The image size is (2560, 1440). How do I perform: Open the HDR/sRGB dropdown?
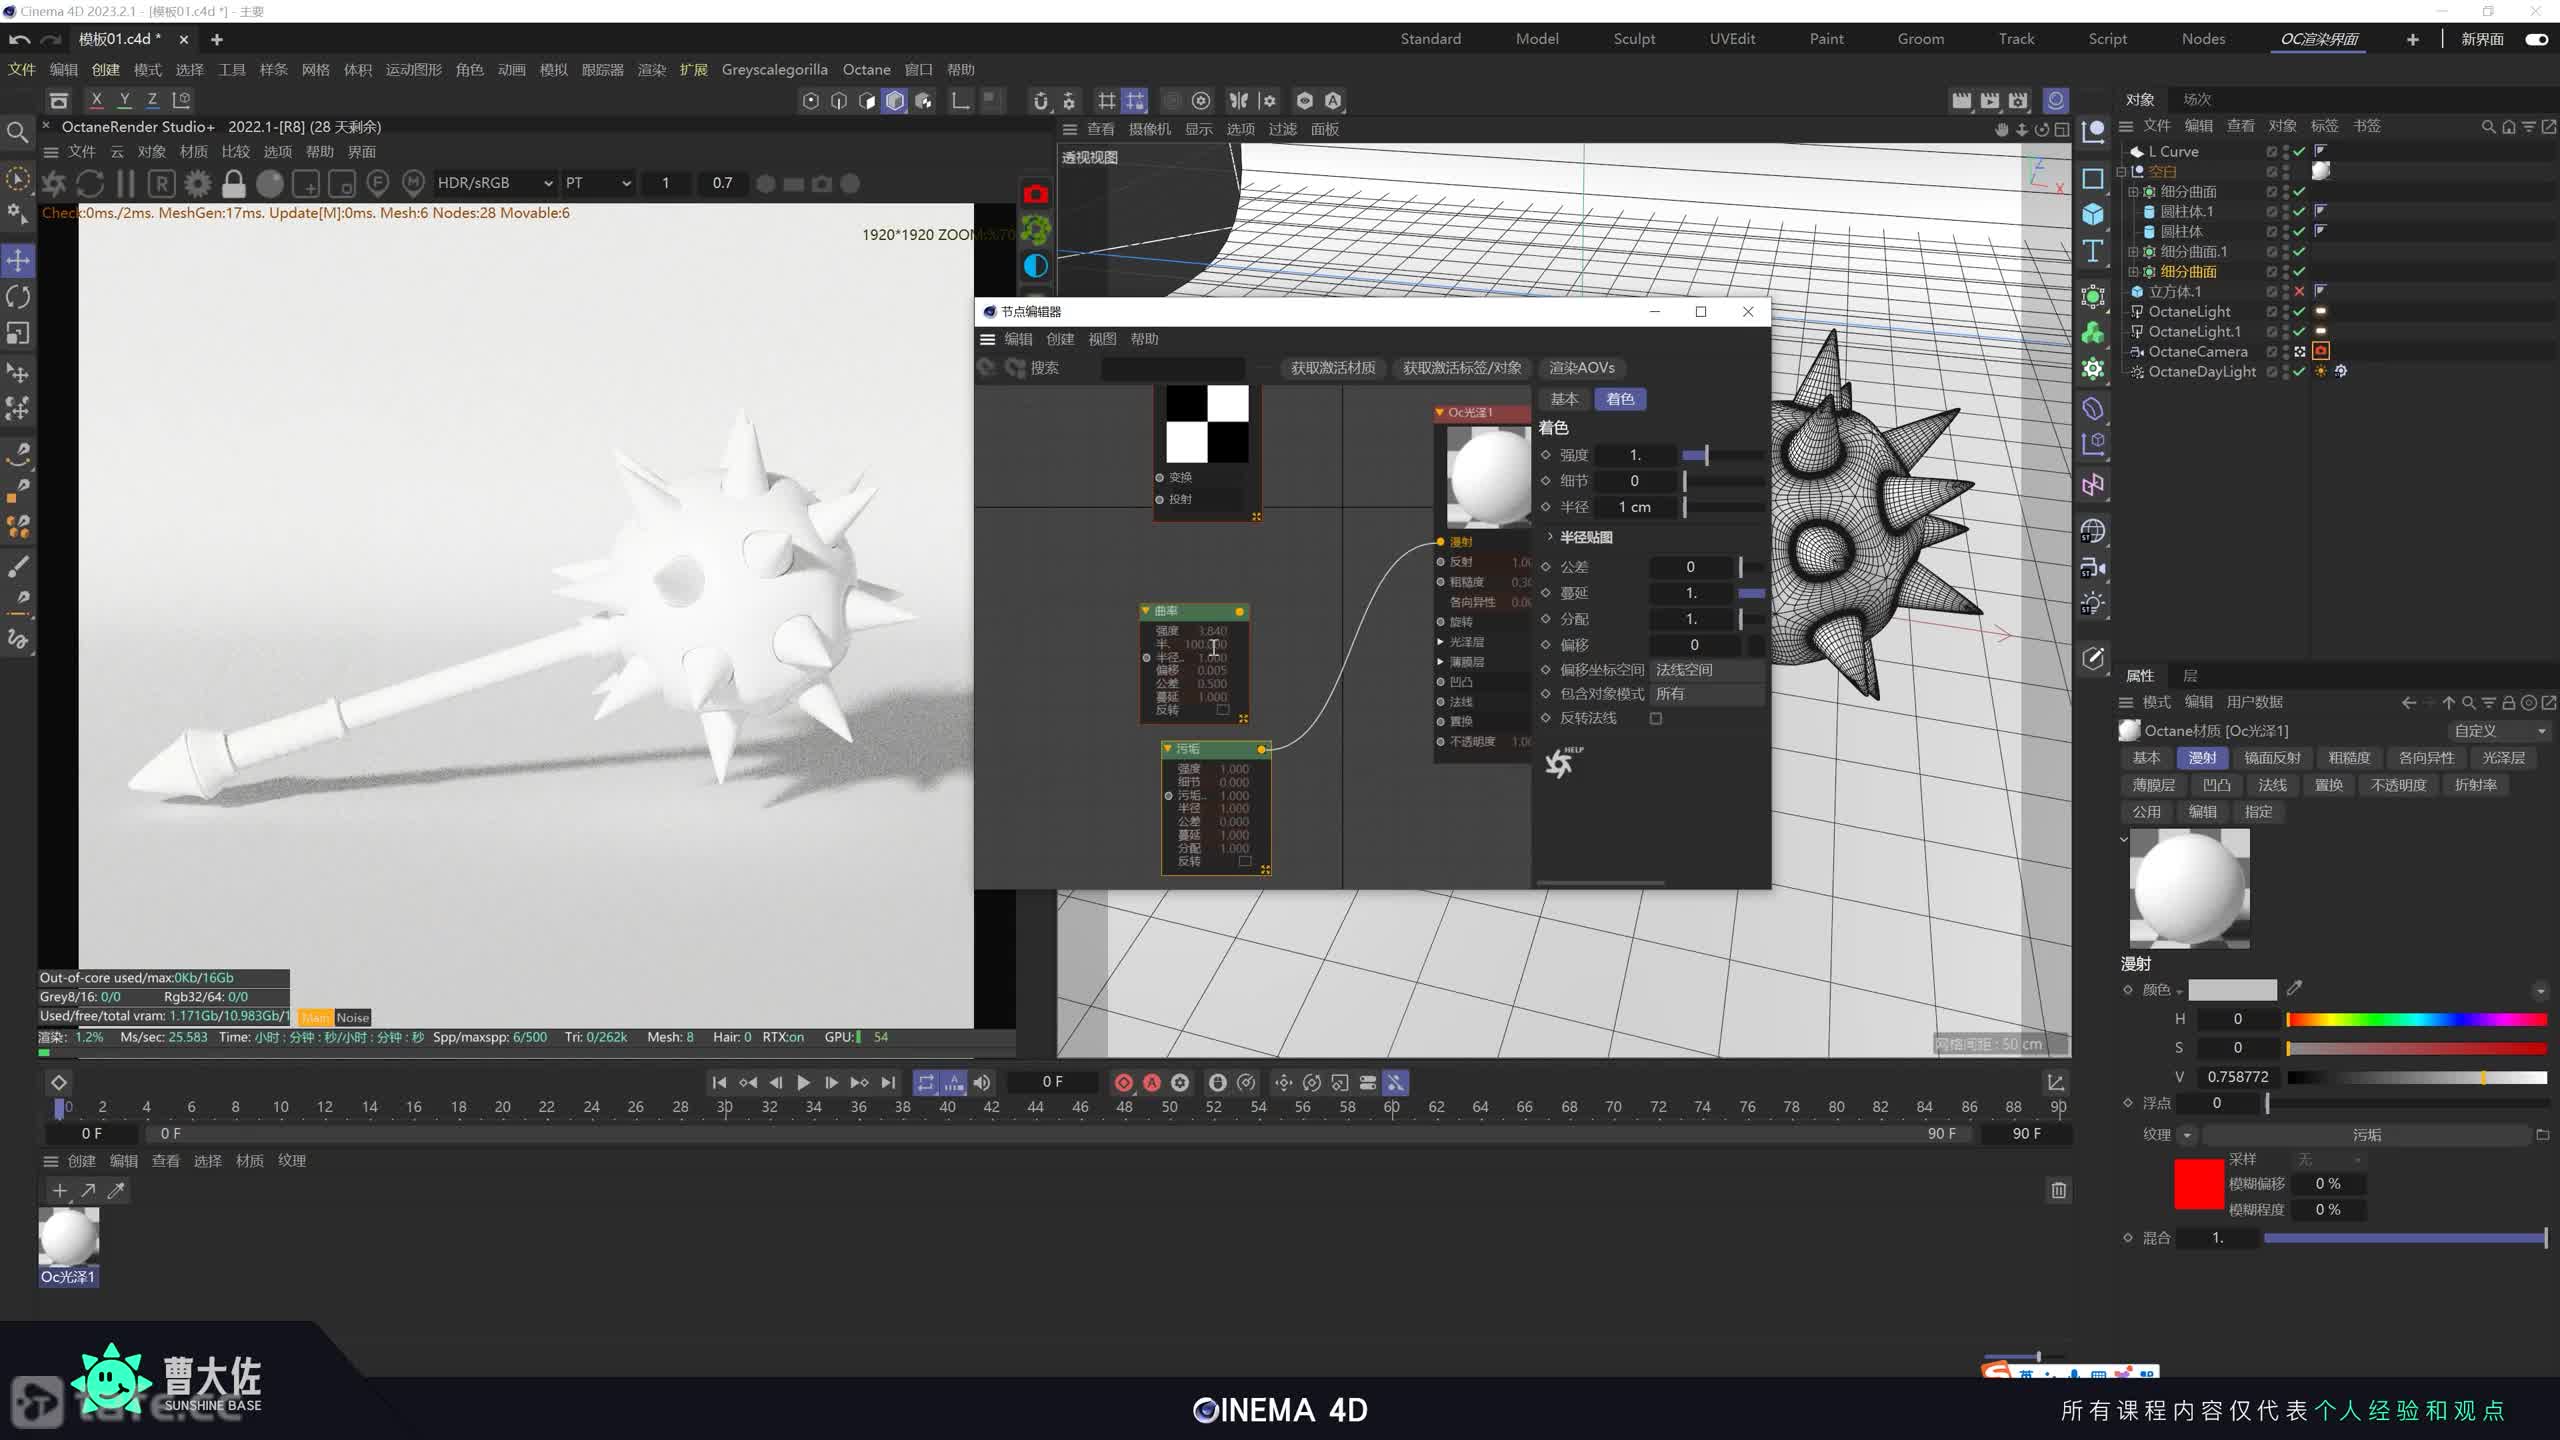(495, 183)
